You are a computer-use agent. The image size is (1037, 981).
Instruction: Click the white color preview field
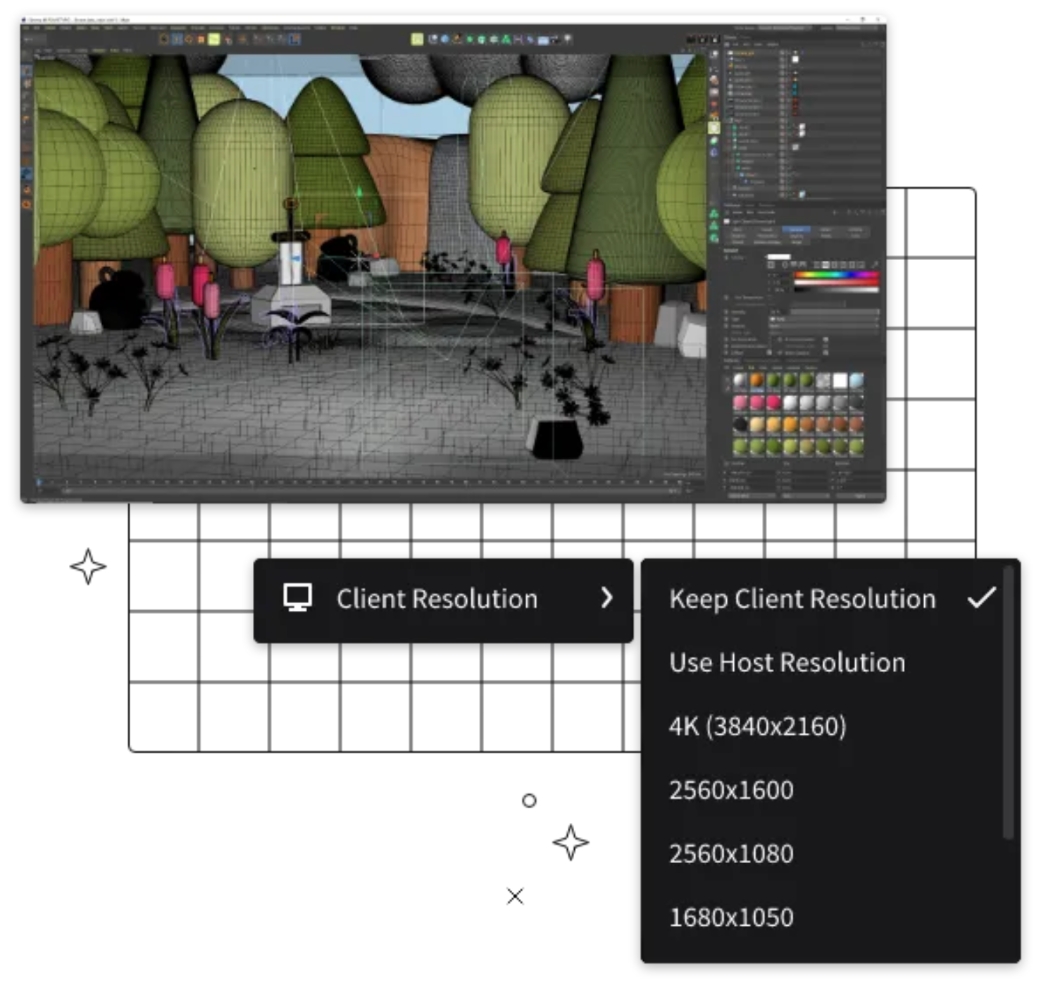coord(779,257)
